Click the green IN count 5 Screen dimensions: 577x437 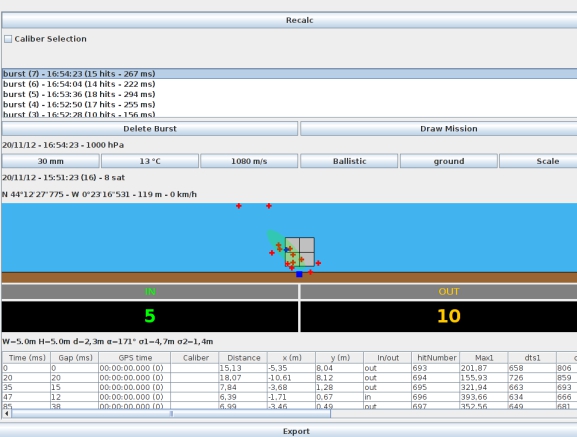(150, 316)
